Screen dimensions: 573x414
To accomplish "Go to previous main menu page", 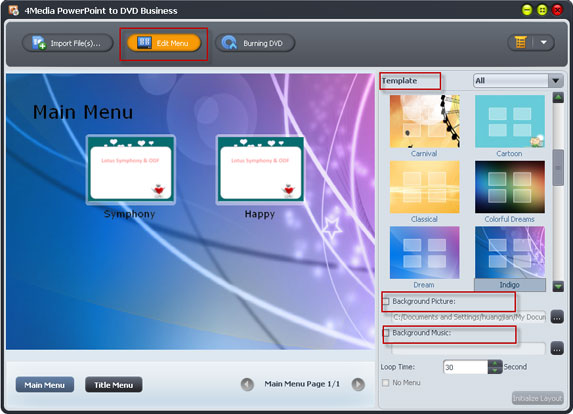I will [247, 384].
